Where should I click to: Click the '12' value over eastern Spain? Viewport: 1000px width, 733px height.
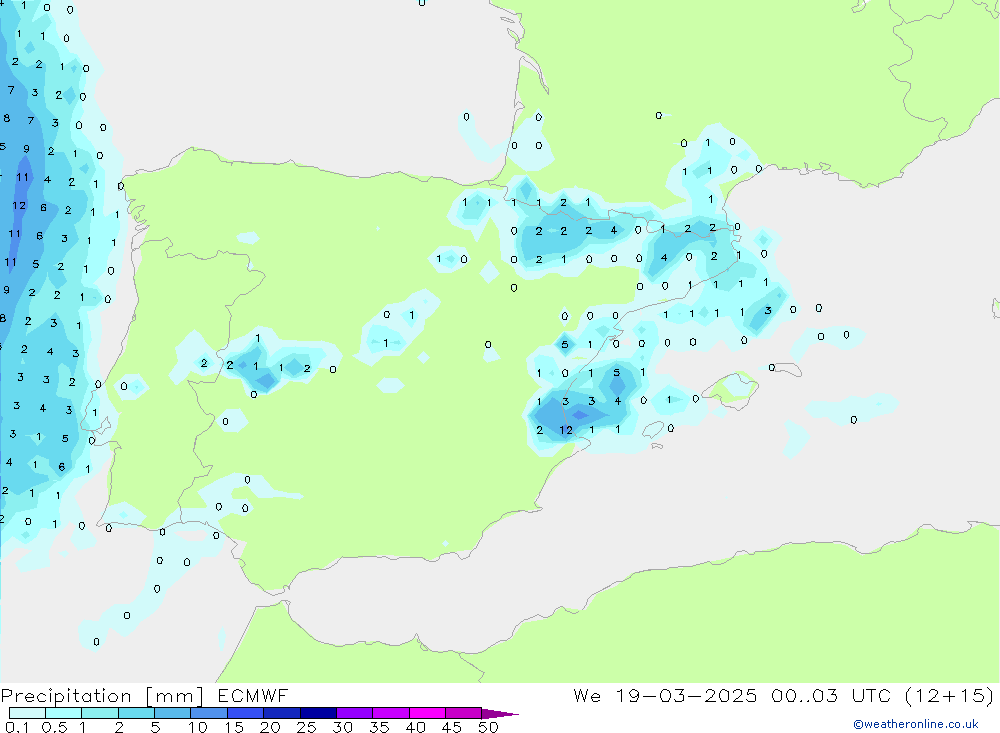pos(566,430)
